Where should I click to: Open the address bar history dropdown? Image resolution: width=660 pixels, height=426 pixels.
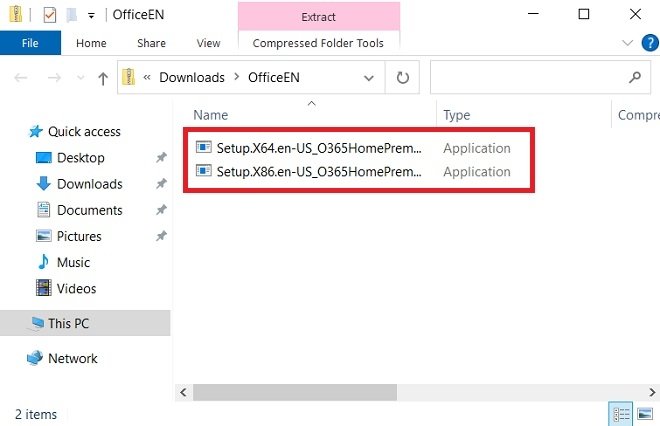pos(369,78)
